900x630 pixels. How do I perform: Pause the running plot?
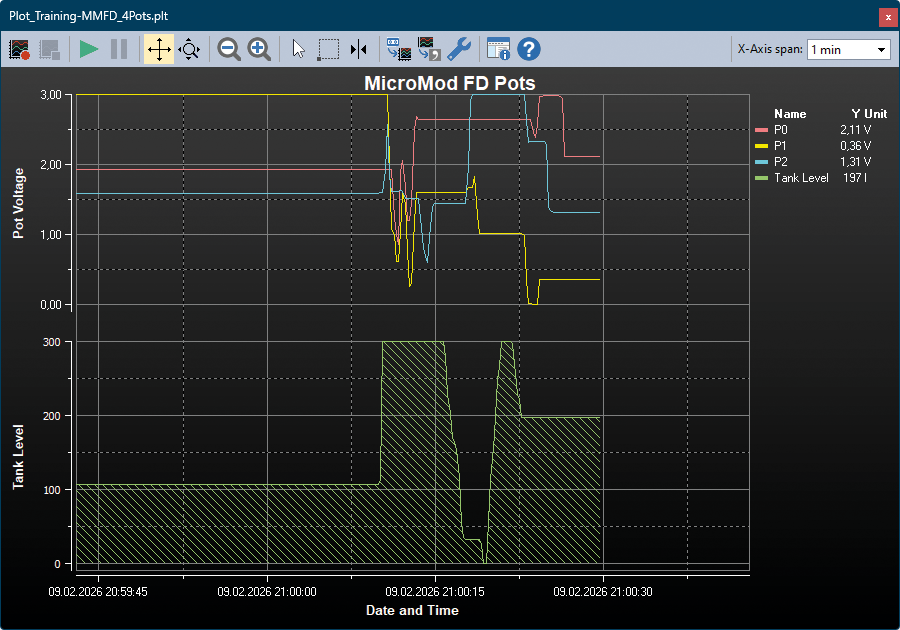pos(119,49)
